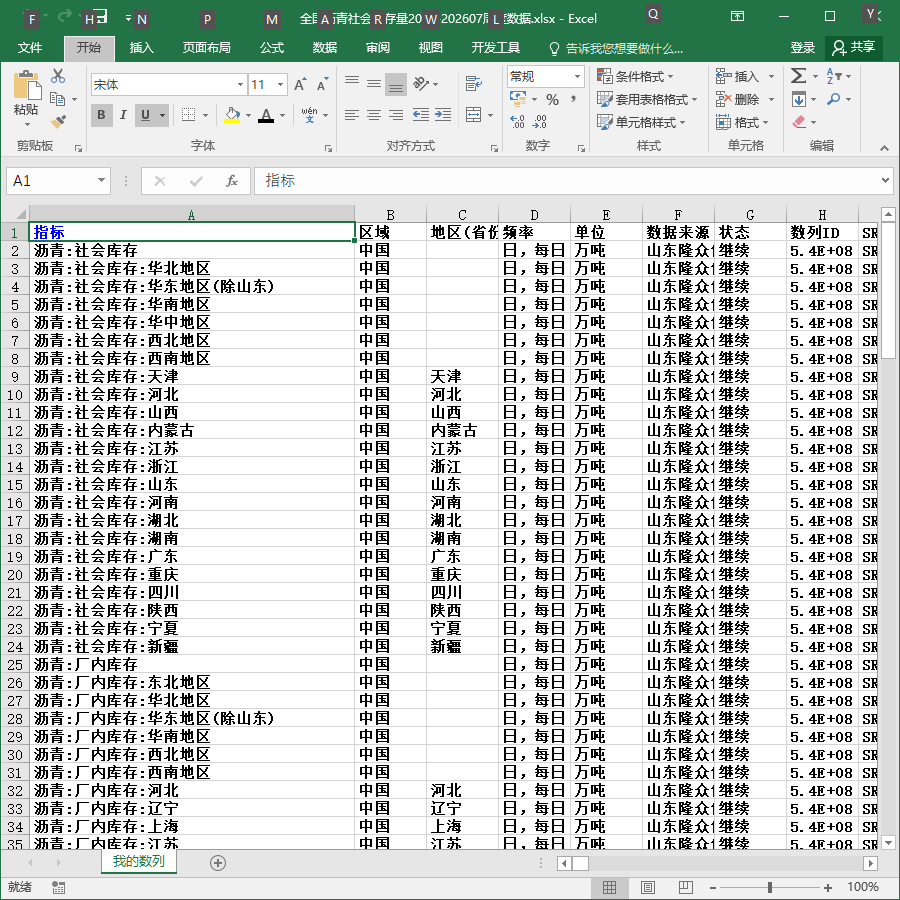Click the Cut scissors icon
This screenshot has height=900, width=900.
click(57, 76)
